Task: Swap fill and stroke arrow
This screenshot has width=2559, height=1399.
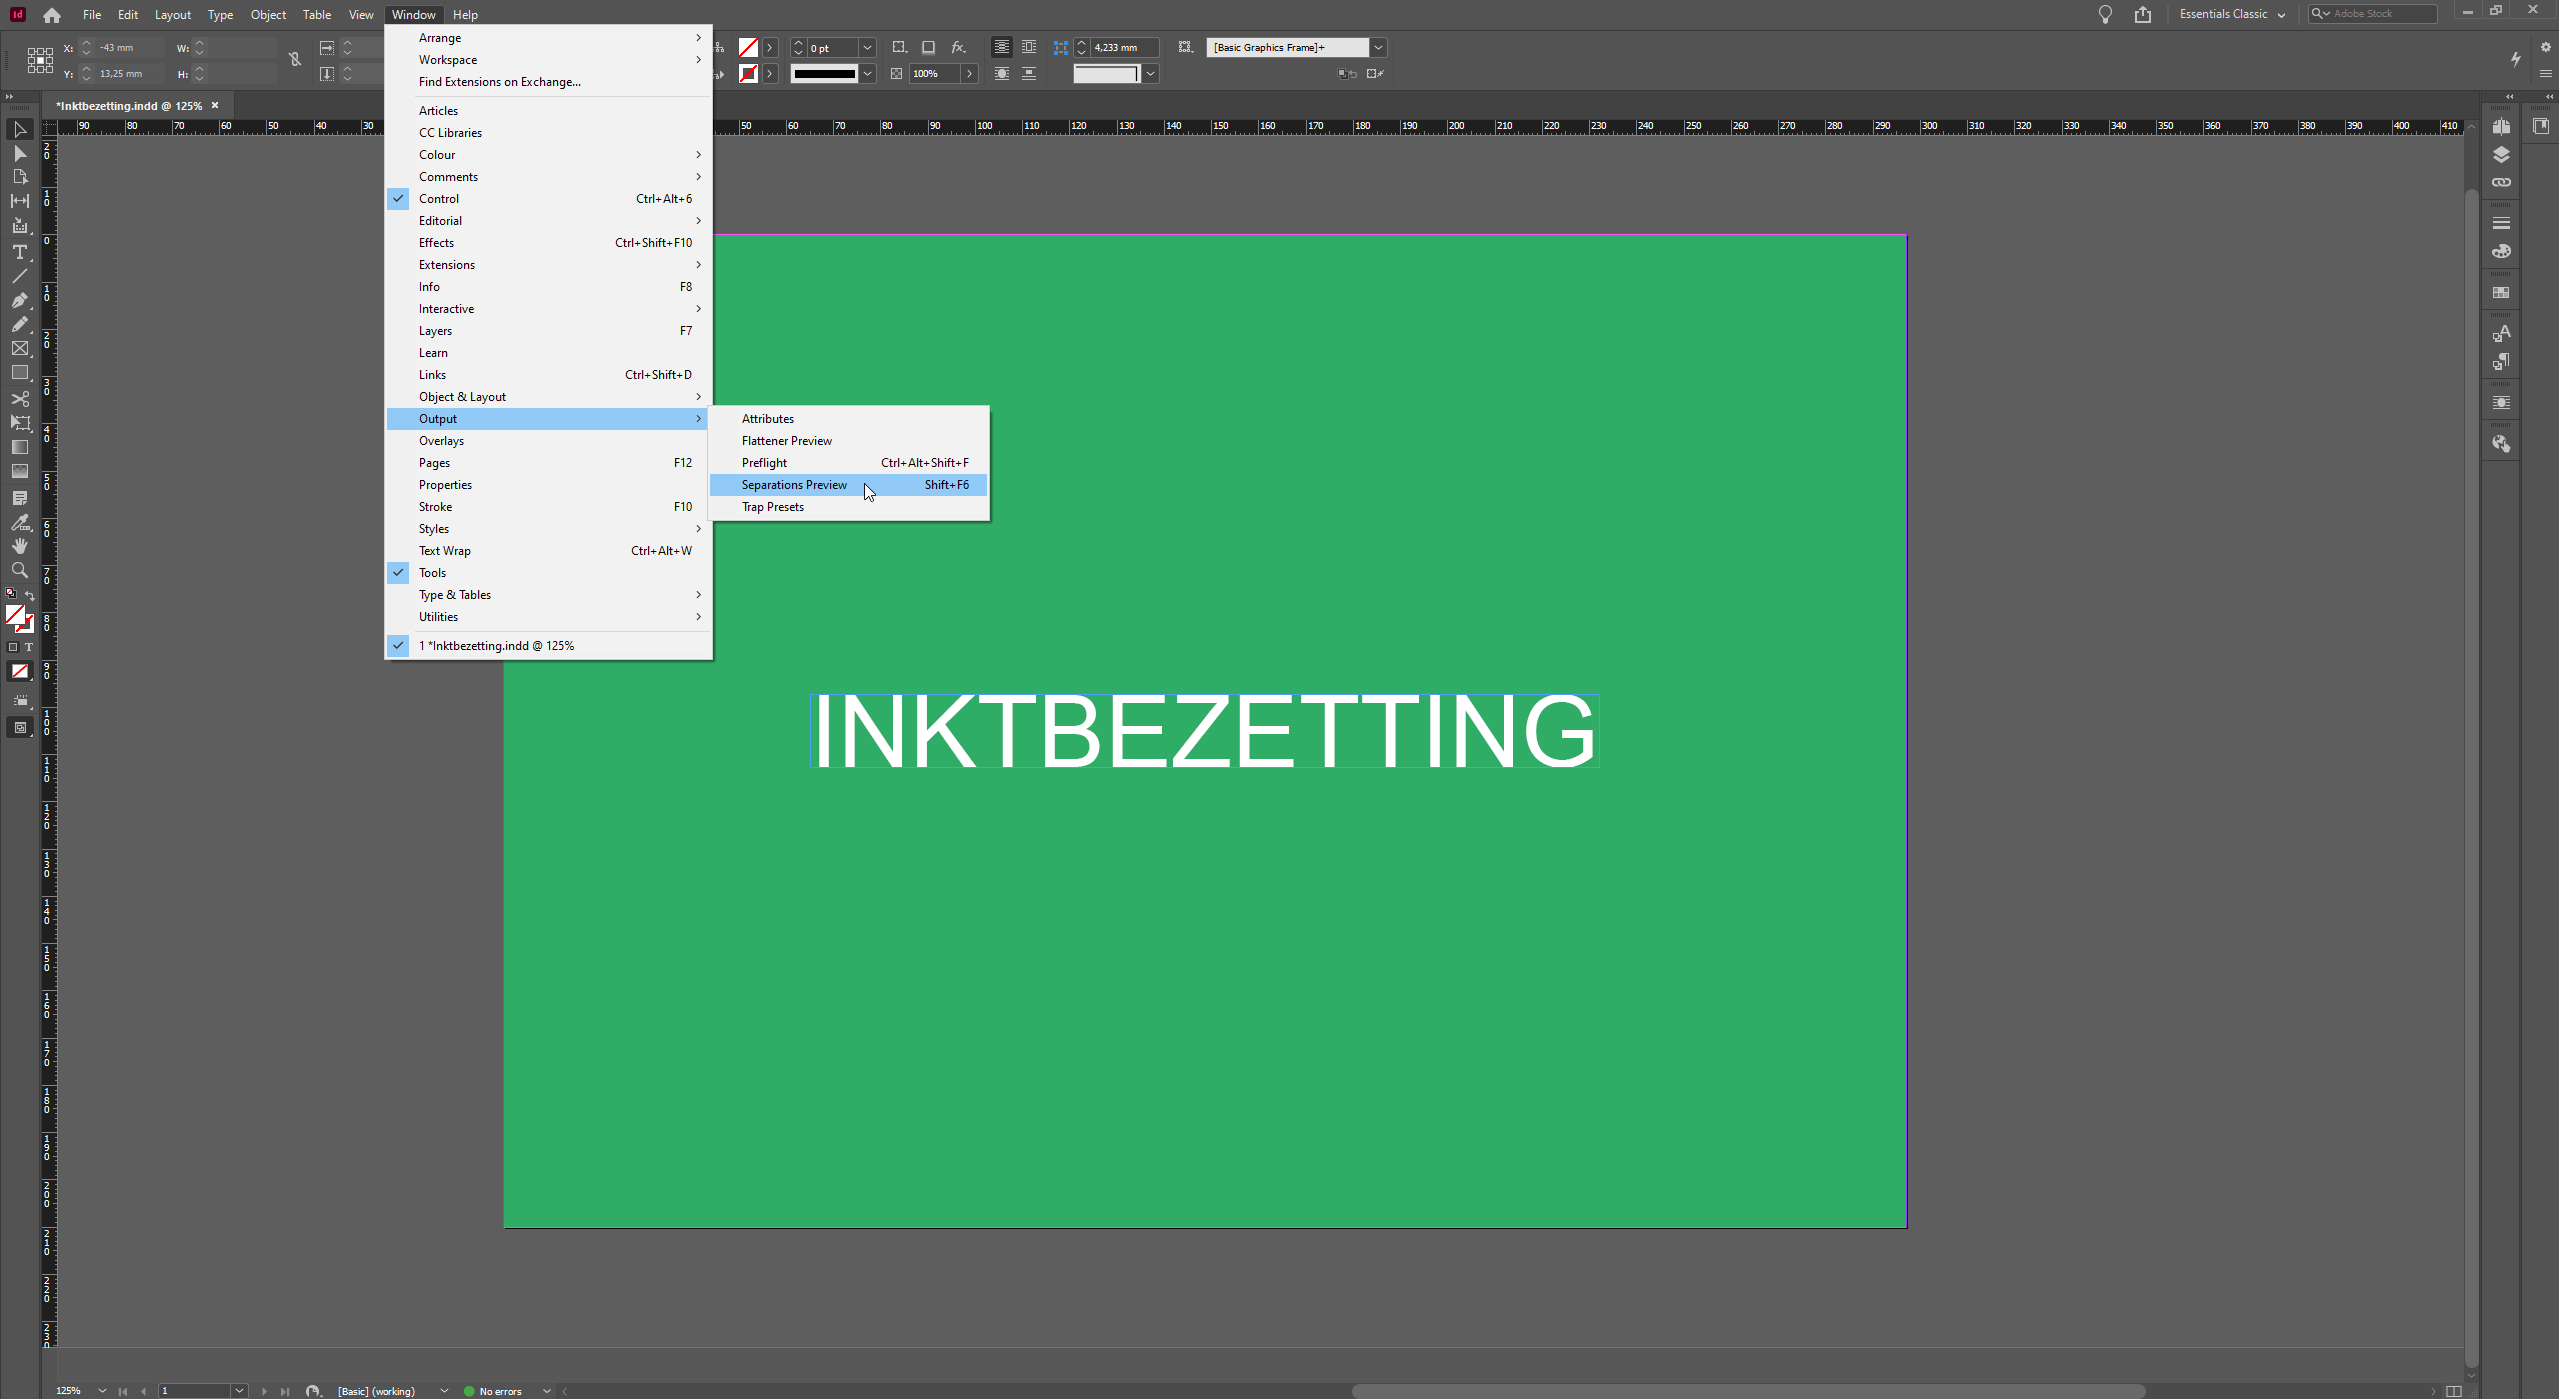Action: click(30, 595)
